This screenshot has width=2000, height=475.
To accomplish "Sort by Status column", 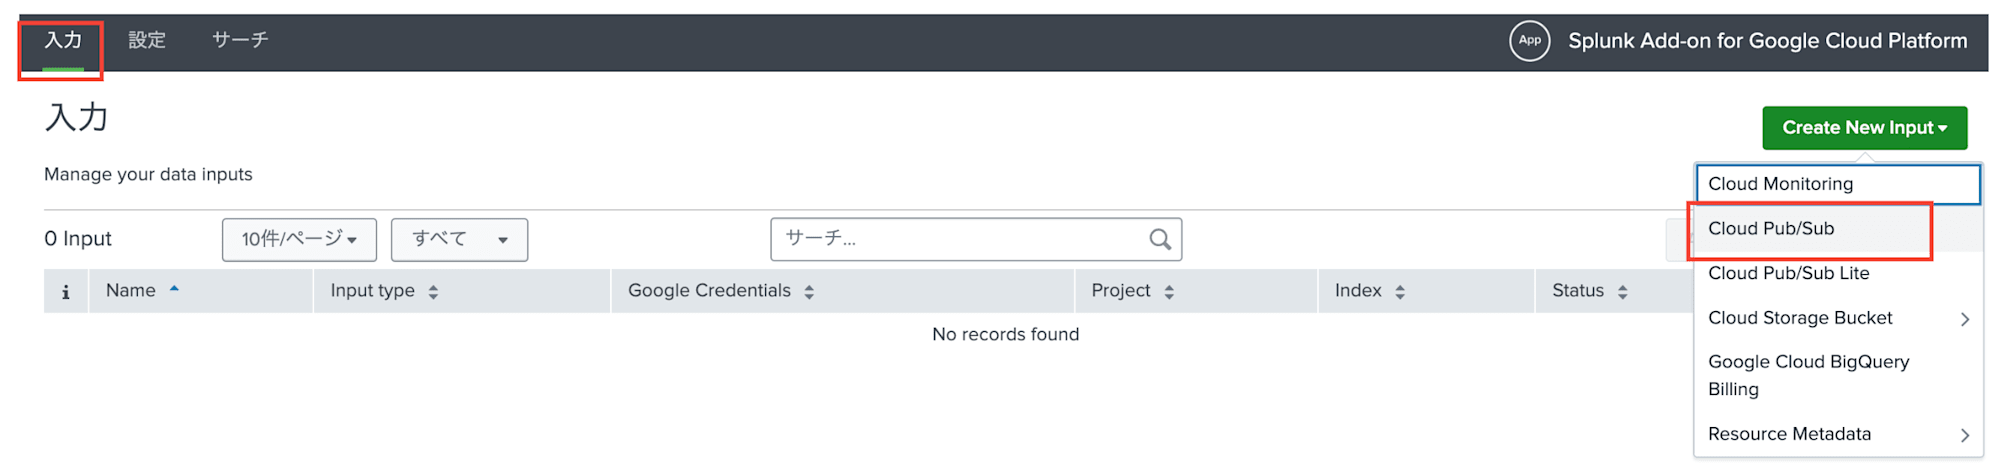I will coord(1623,292).
